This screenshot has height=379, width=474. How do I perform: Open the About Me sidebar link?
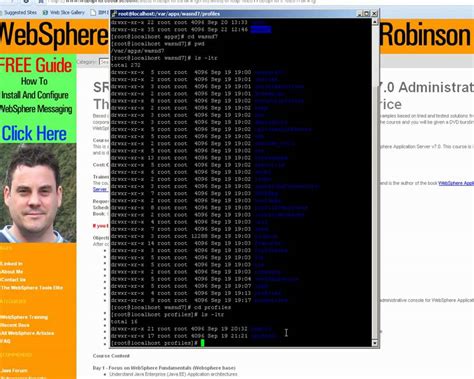[12, 272]
